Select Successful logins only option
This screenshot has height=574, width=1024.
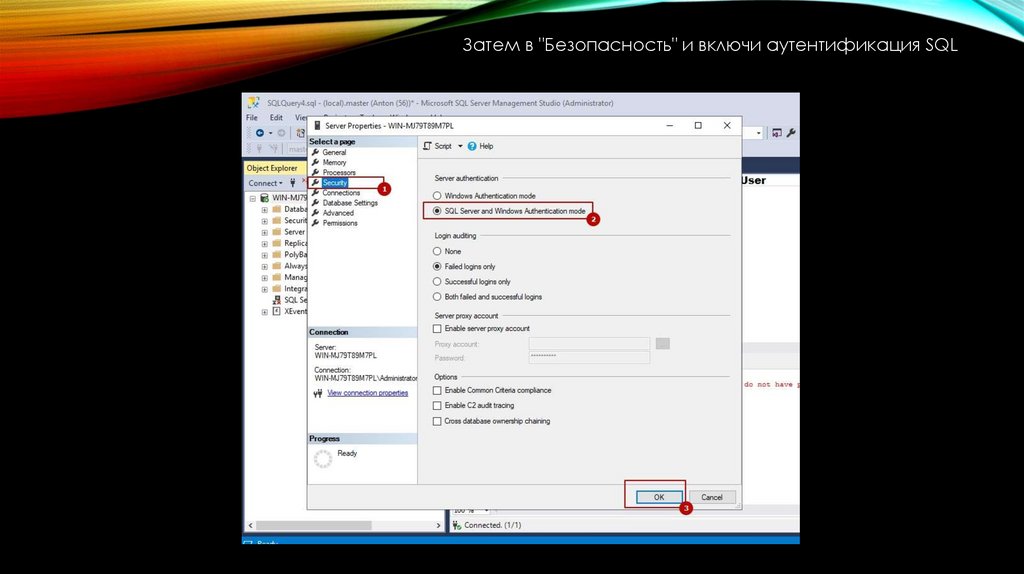pos(437,281)
